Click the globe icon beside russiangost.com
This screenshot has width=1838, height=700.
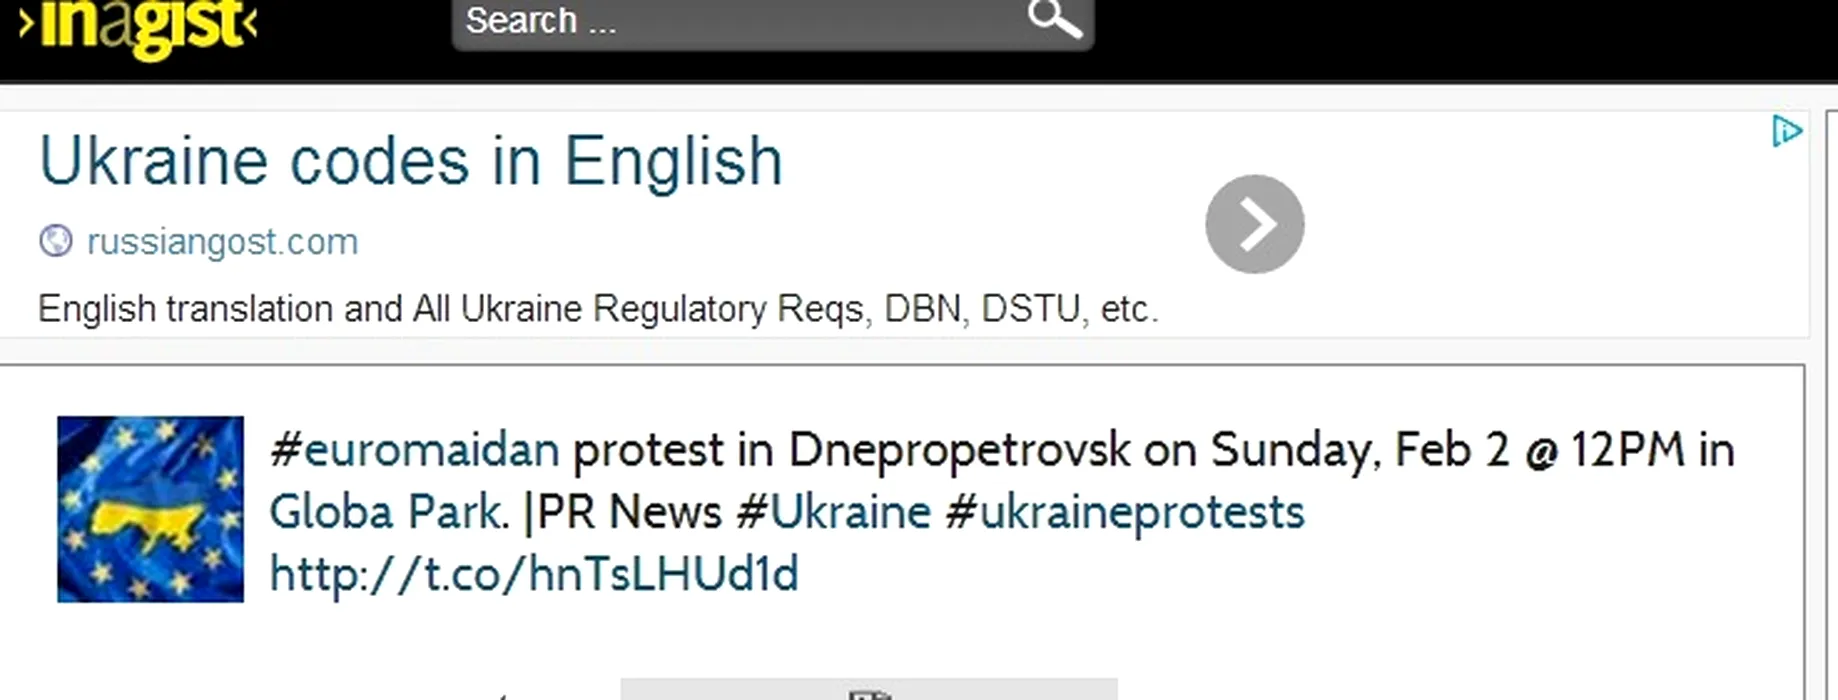point(56,241)
